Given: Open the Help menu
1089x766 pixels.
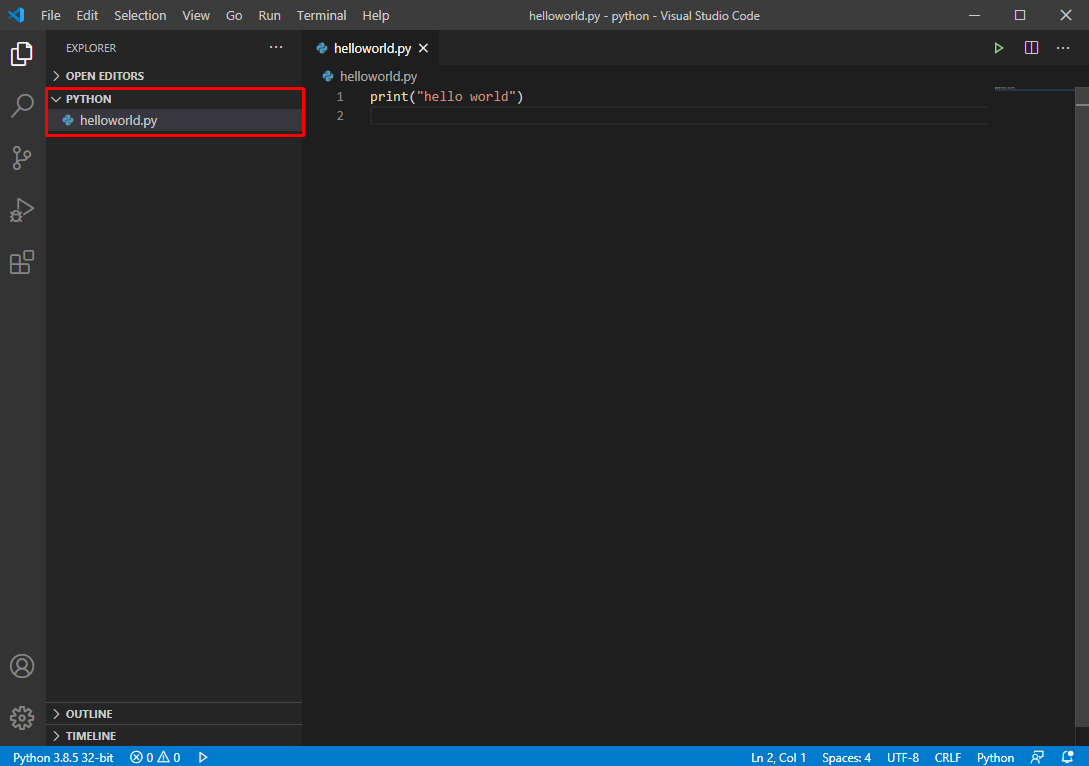Looking at the screenshot, I should (376, 15).
